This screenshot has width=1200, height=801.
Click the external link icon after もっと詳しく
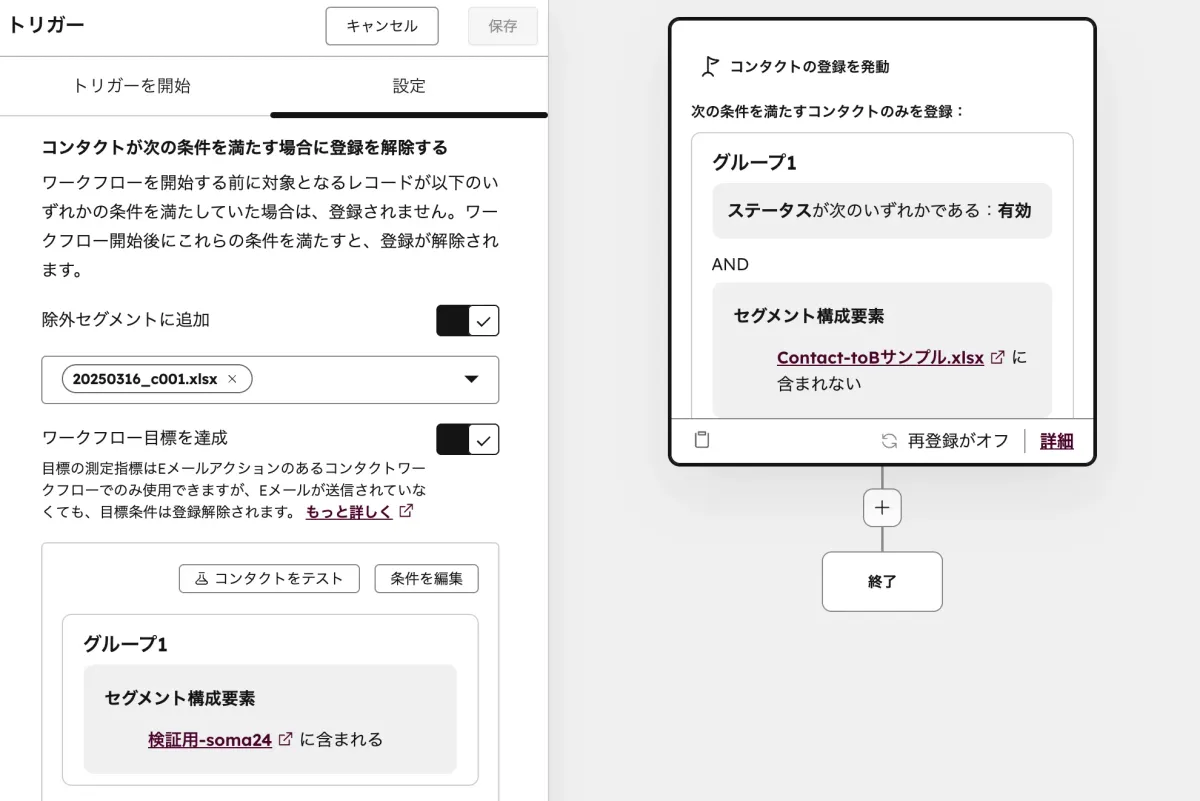(403, 513)
